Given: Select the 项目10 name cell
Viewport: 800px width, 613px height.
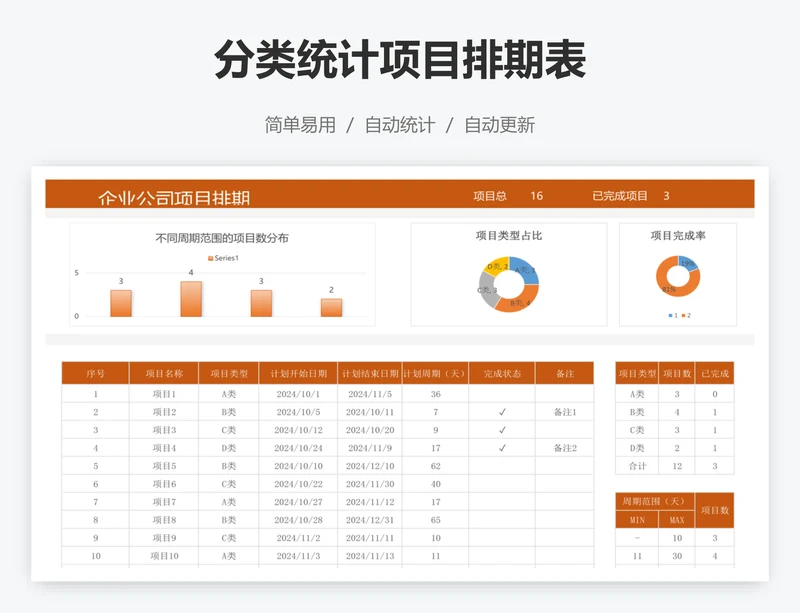Looking at the screenshot, I should click(x=164, y=556).
